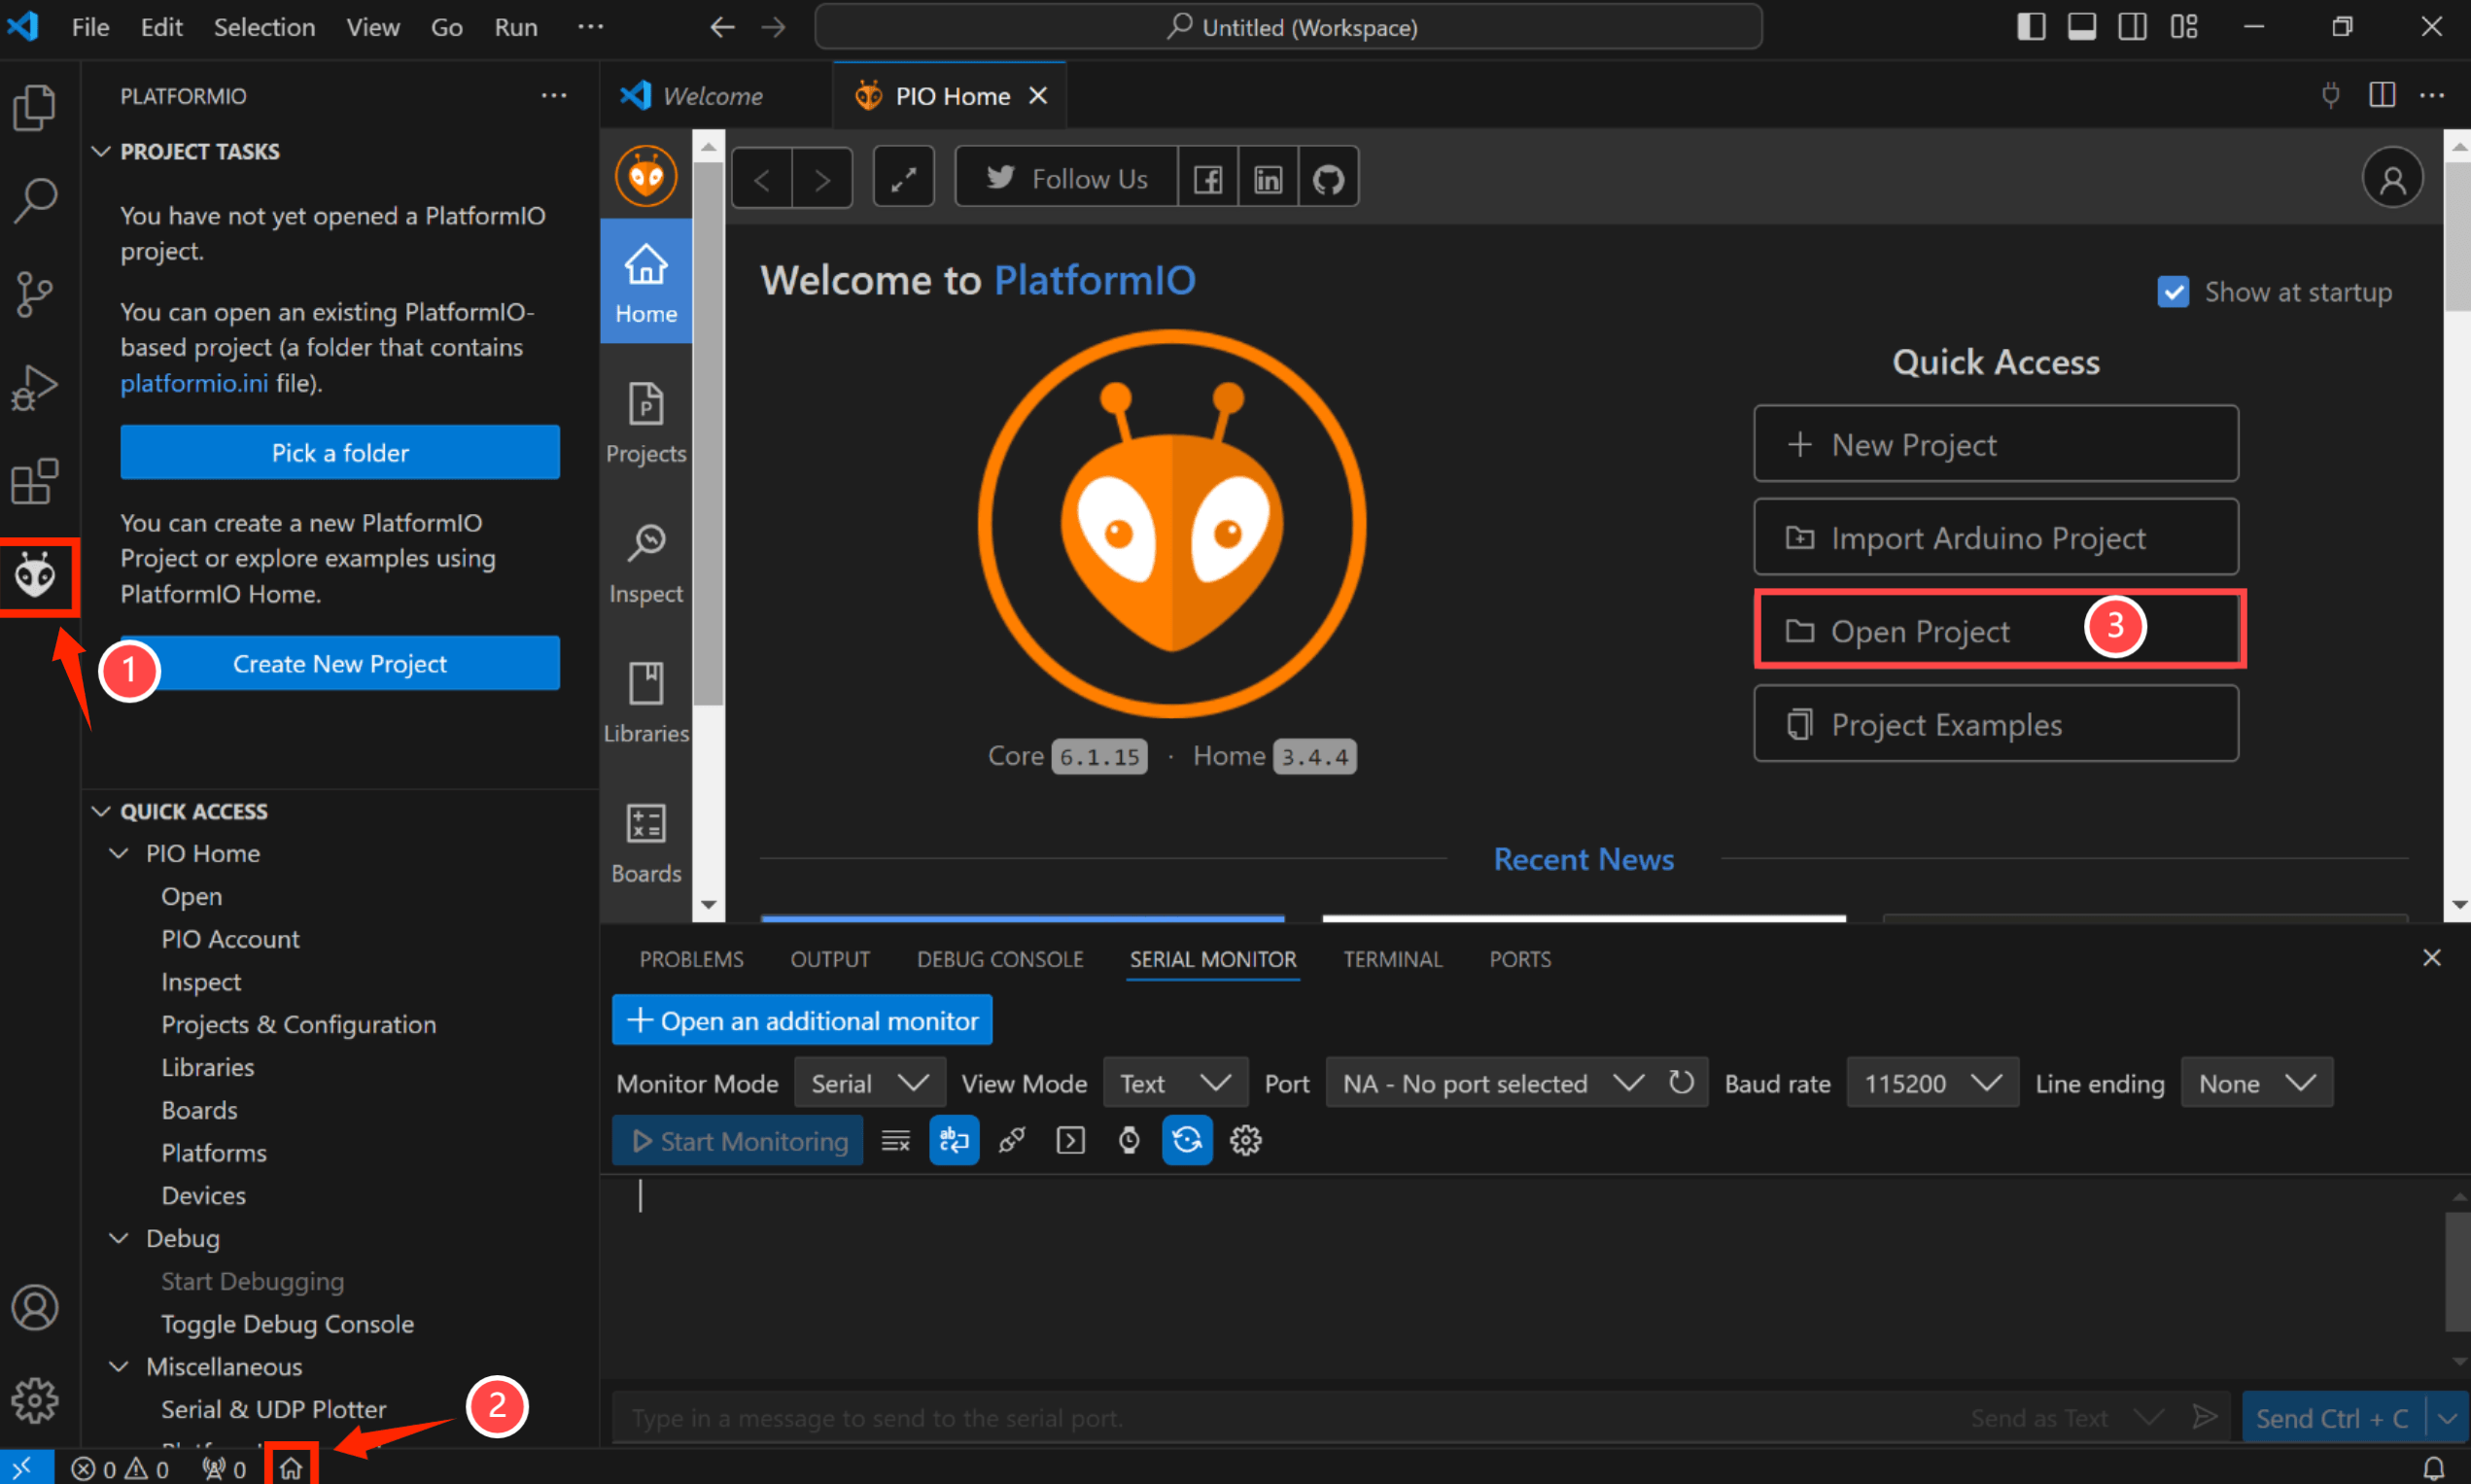Open the PlatformIO LinkedIn icon
The width and height of the screenshot is (2471, 1484).
(1268, 178)
